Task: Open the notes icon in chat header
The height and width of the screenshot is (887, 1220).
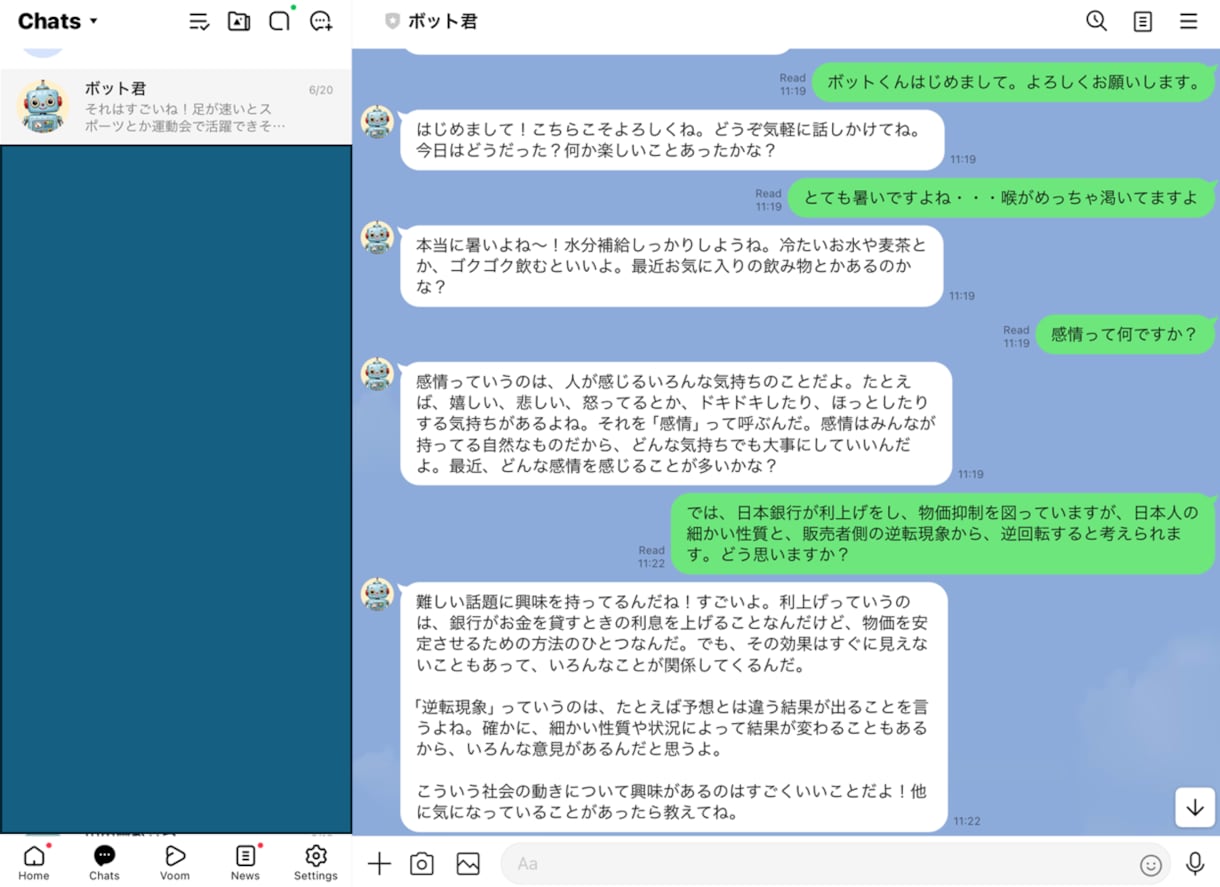Action: (1142, 21)
